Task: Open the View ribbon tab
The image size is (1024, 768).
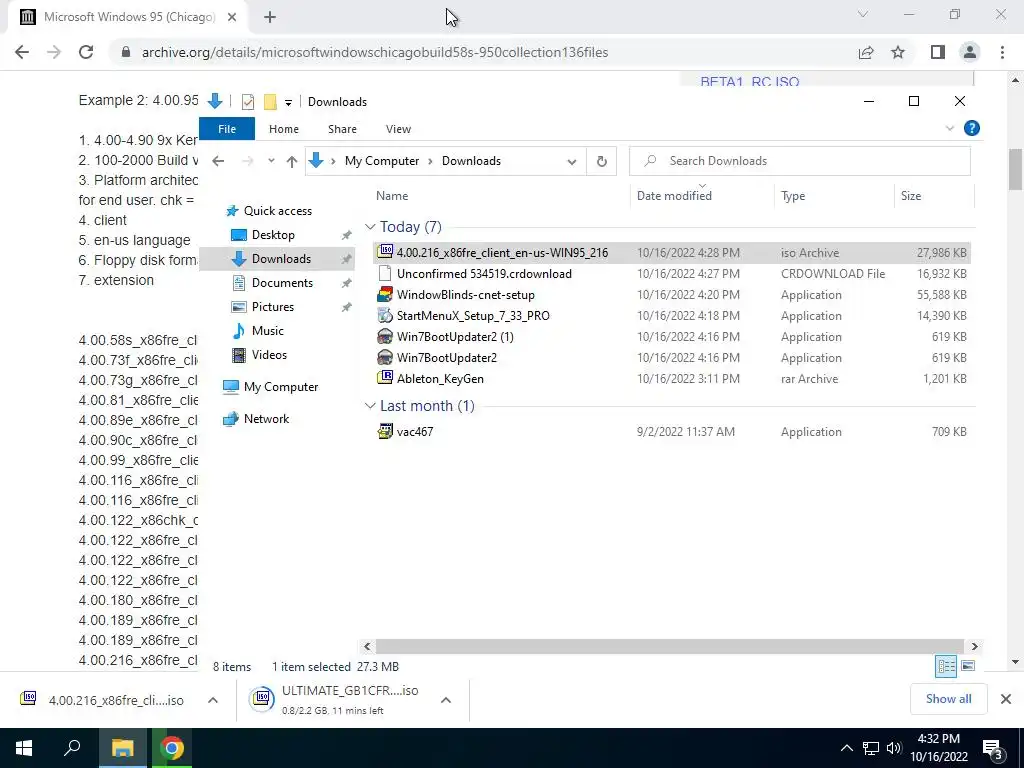Action: (398, 129)
